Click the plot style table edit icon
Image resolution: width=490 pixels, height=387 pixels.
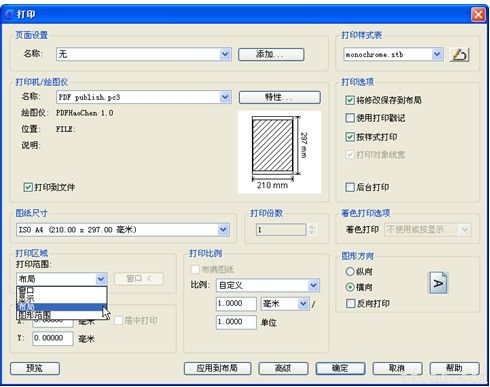click(x=460, y=55)
